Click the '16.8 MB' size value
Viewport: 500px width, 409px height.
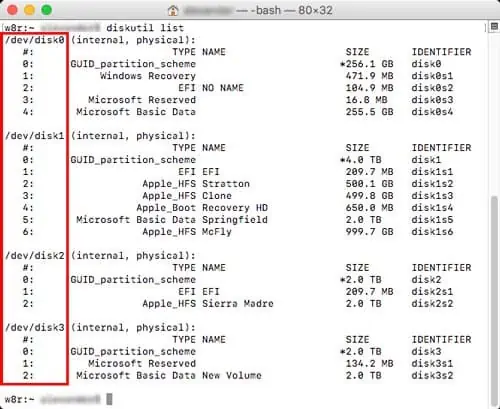pos(366,100)
